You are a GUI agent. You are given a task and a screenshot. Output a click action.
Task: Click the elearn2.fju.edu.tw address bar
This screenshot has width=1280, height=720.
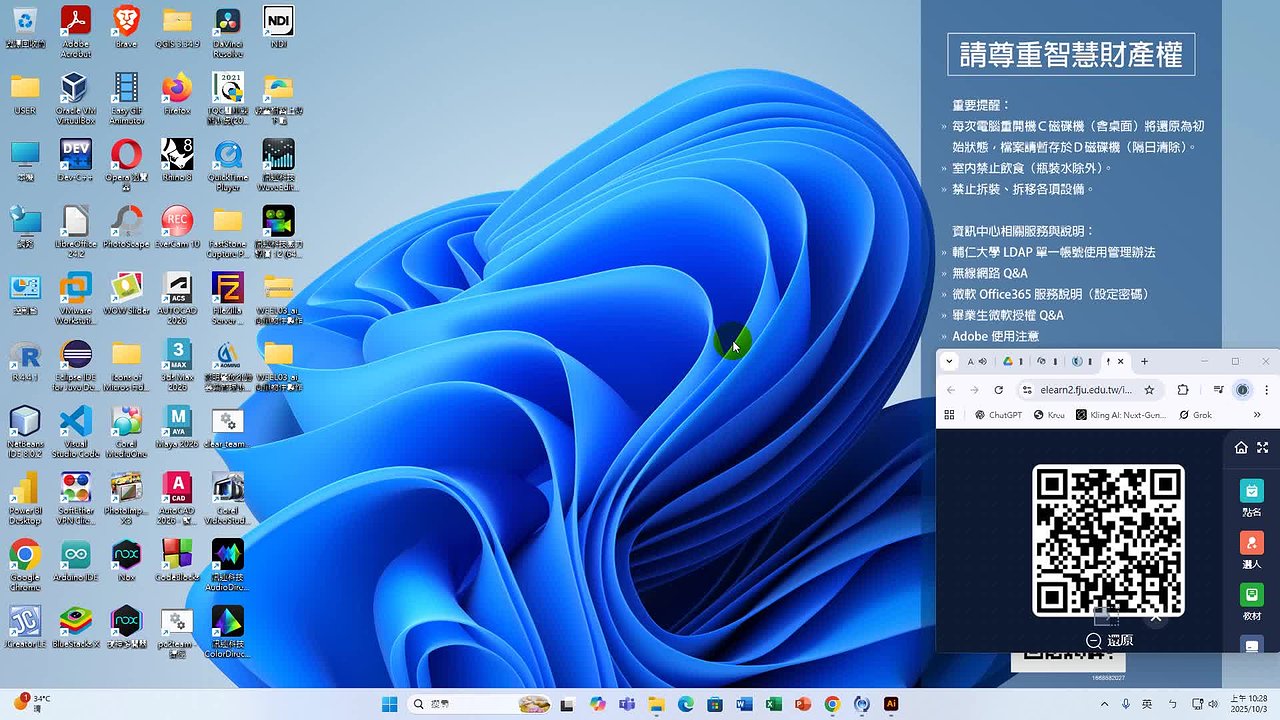1088,390
